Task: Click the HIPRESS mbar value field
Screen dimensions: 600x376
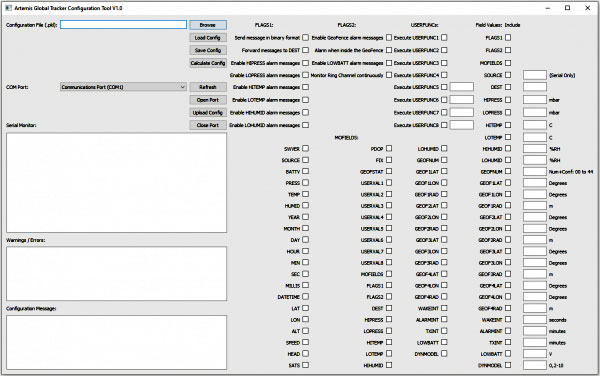Action: point(535,100)
